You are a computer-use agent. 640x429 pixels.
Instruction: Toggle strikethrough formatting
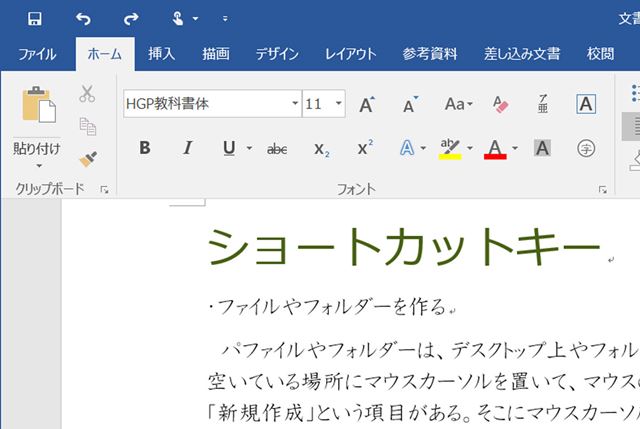pos(277,149)
